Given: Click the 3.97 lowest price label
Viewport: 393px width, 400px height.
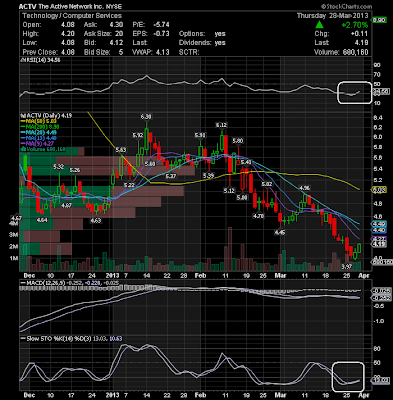Looking at the screenshot, I should (348, 266).
